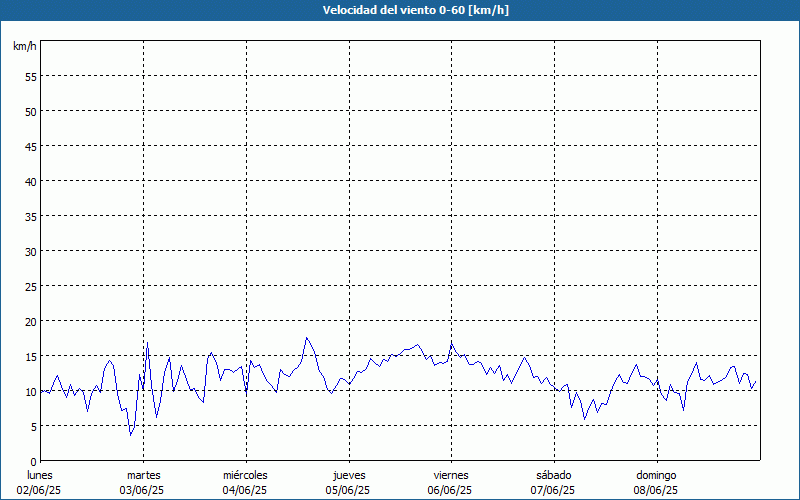The width and height of the screenshot is (800, 500).
Task: Click the 'domingo' day label
Action: pos(656,475)
